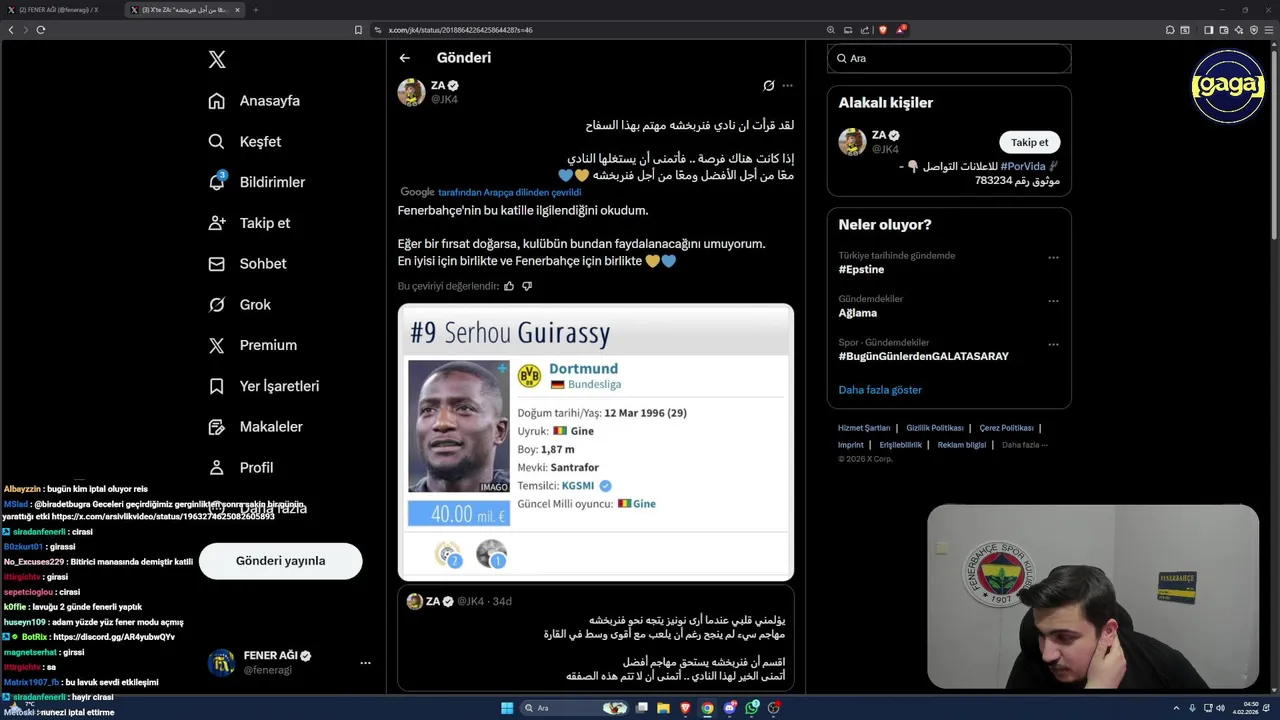Rate the translation with thumbs up
Viewport: 1280px width, 720px height.
(x=509, y=286)
